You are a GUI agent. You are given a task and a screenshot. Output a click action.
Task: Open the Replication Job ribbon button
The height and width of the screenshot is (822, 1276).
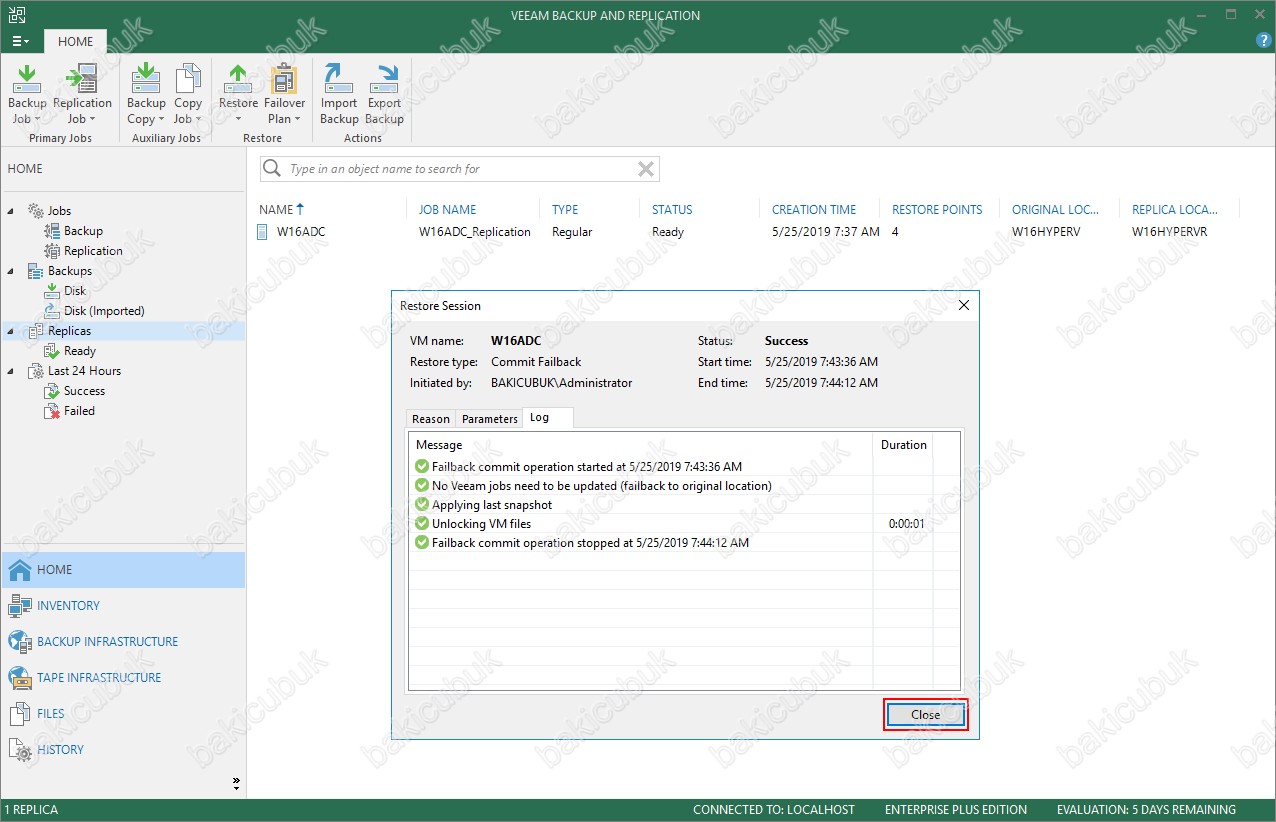pyautogui.click(x=82, y=95)
